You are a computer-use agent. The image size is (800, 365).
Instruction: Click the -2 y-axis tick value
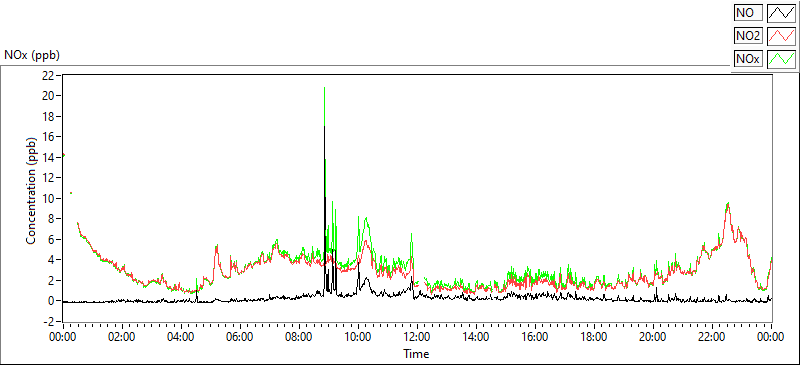click(x=49, y=322)
